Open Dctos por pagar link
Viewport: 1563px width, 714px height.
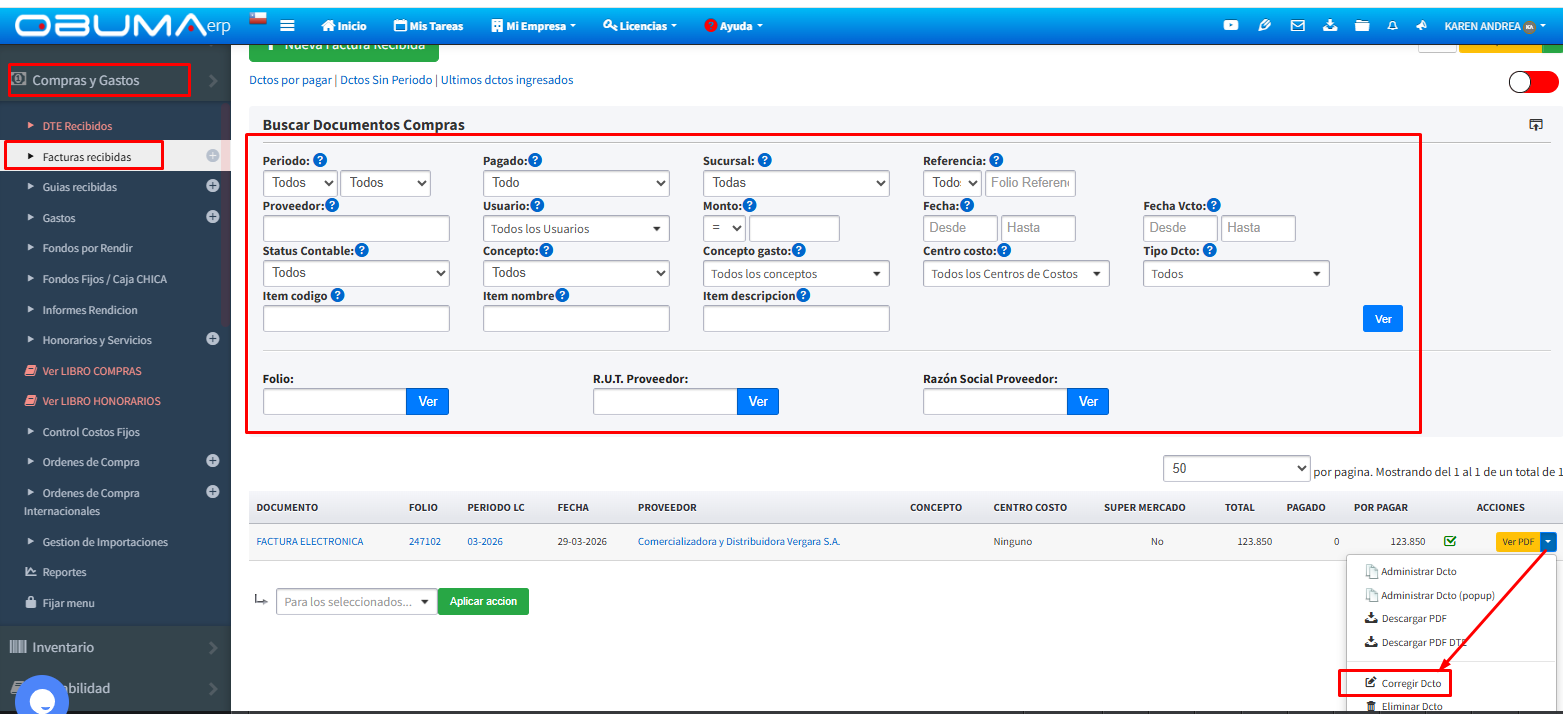(x=290, y=80)
